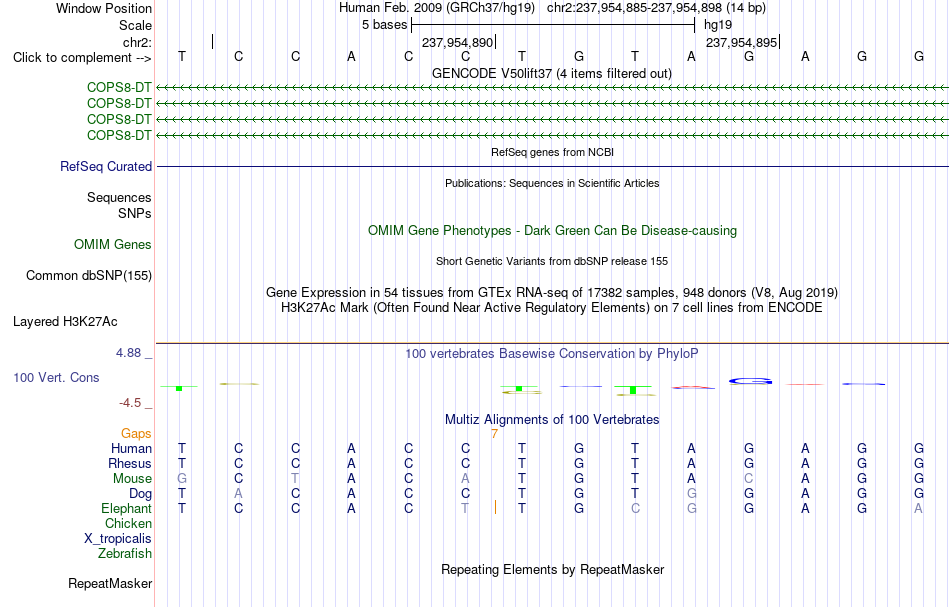Viewport: 950px width, 607px height.
Task: Click the 'Sequences' track label
Action: click(119, 197)
